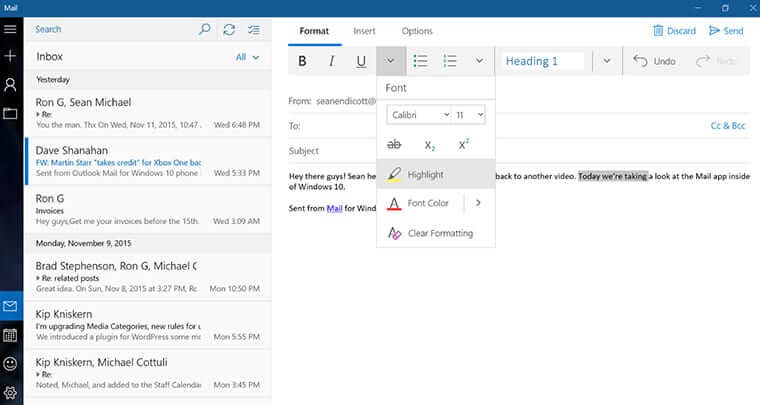Toggle underline formatting

coord(361,61)
